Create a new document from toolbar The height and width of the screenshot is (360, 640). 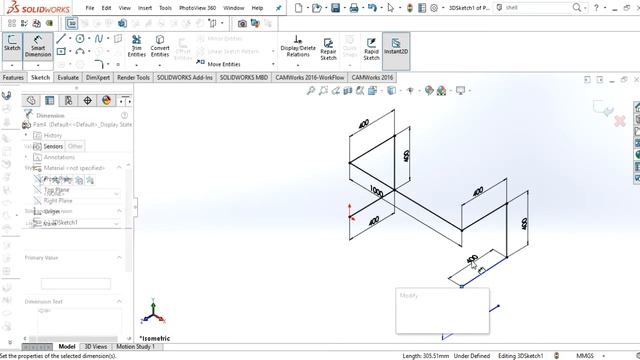coord(298,8)
